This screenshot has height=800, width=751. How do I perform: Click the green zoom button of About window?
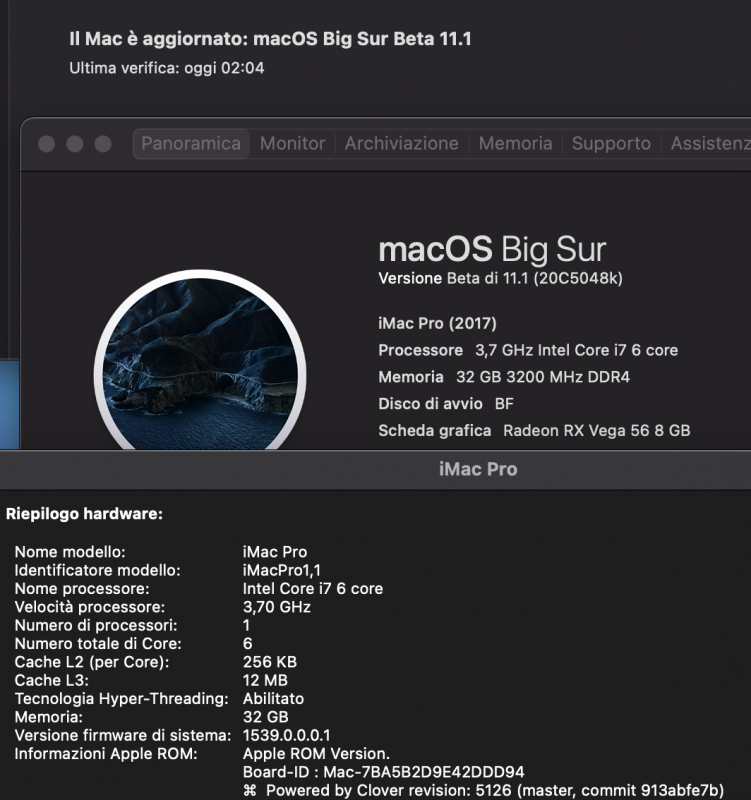click(x=103, y=144)
